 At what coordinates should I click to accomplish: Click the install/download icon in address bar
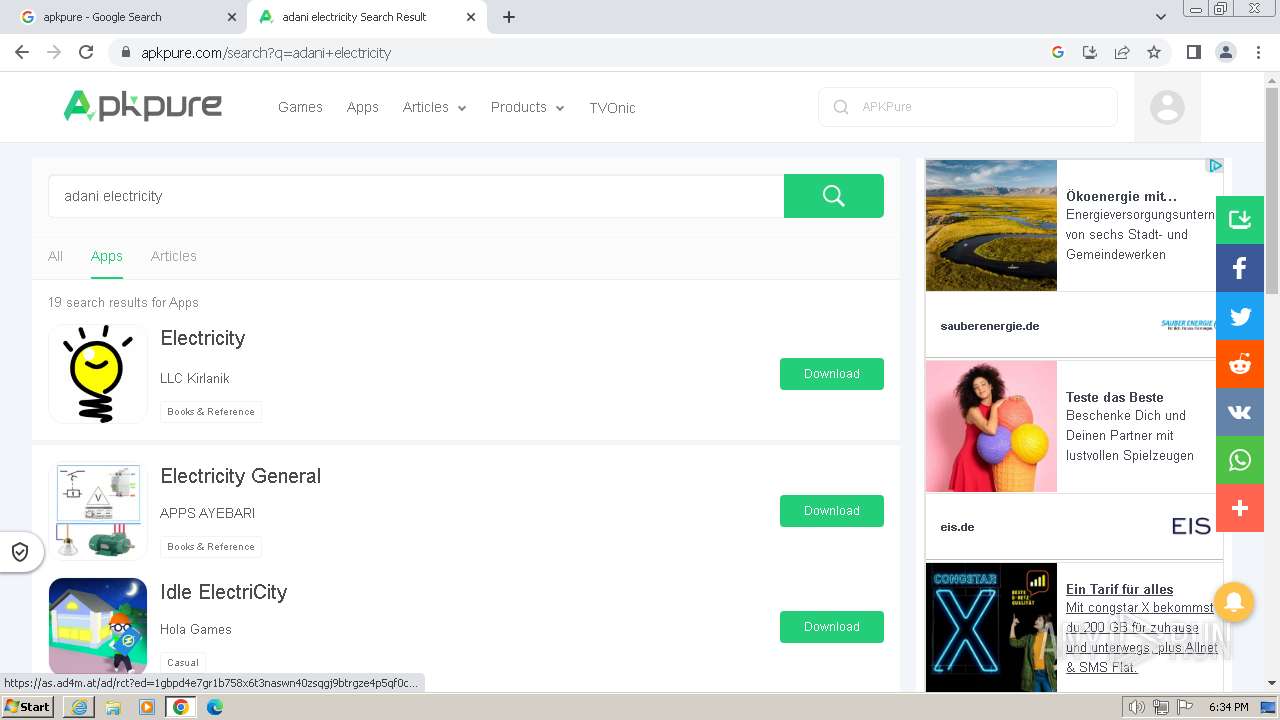coord(1090,52)
